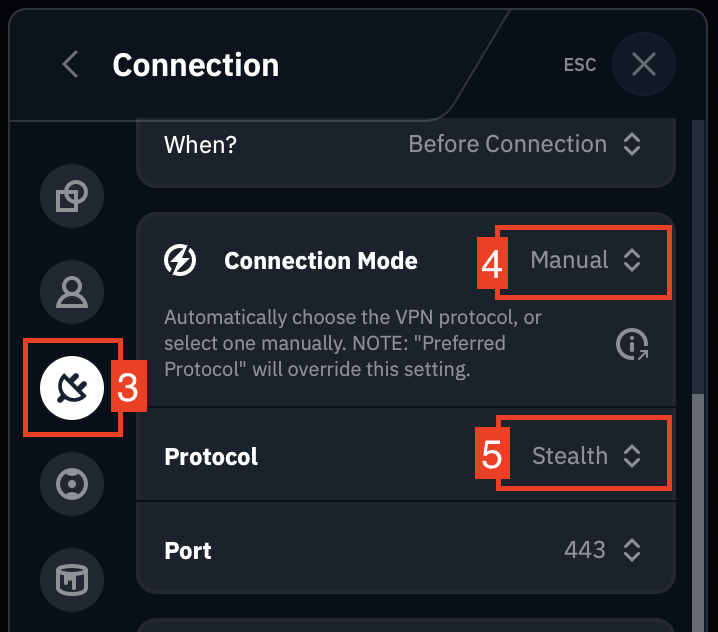The image size is (718, 632).
Task: Open the General preferences sidebar icon
Action: coord(72,196)
